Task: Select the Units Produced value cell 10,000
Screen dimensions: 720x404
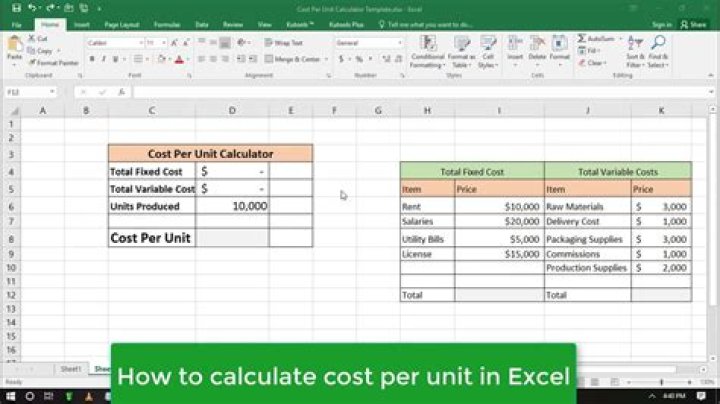Action: click(x=233, y=205)
